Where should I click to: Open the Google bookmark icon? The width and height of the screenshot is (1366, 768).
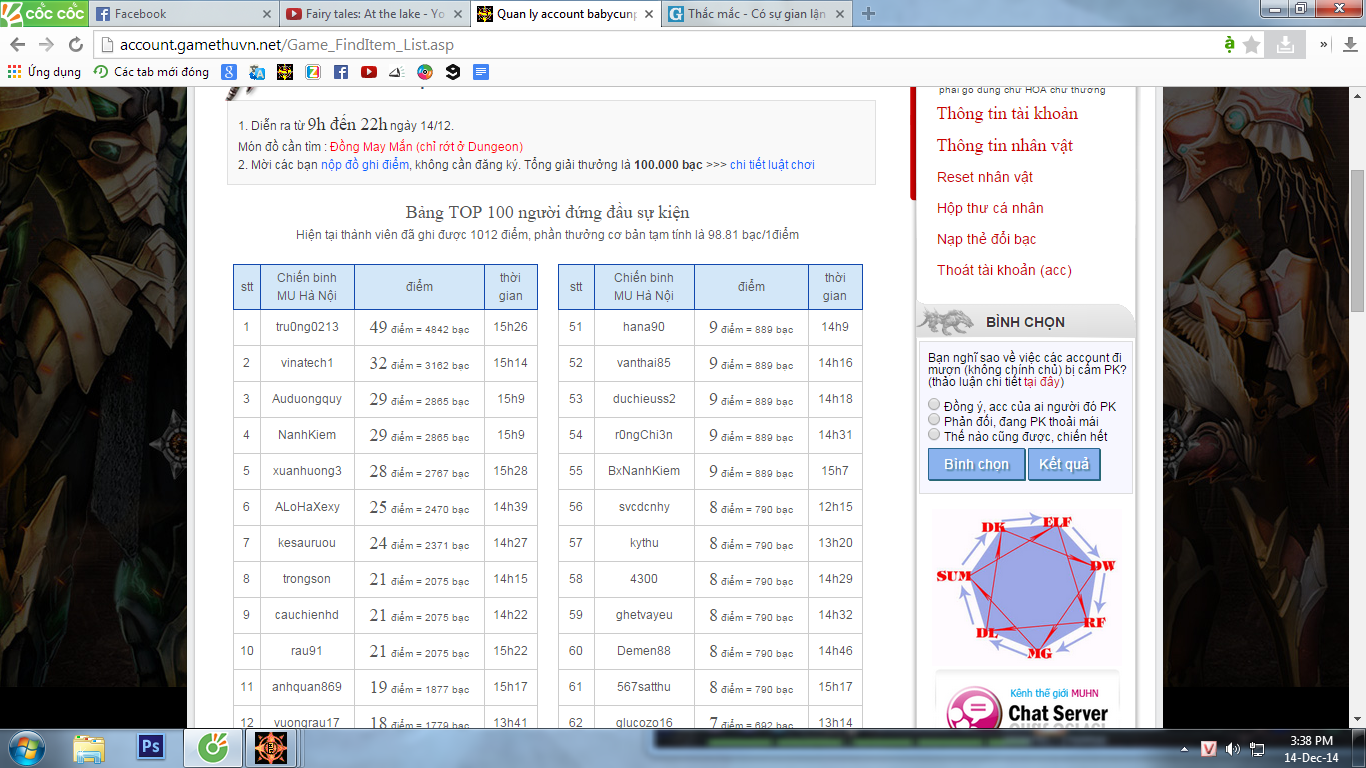229,72
